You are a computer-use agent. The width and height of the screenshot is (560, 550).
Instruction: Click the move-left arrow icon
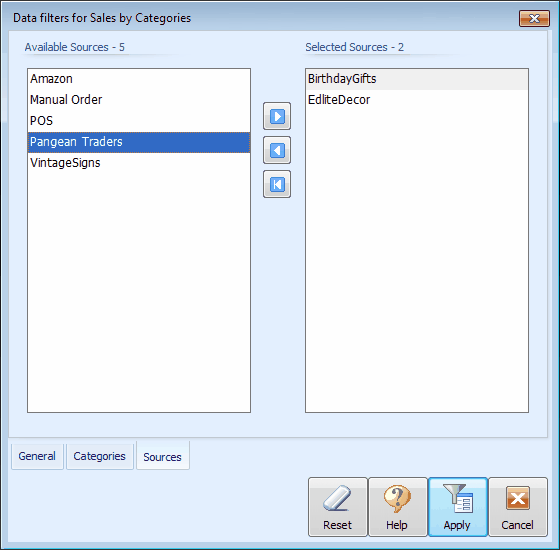[277, 150]
